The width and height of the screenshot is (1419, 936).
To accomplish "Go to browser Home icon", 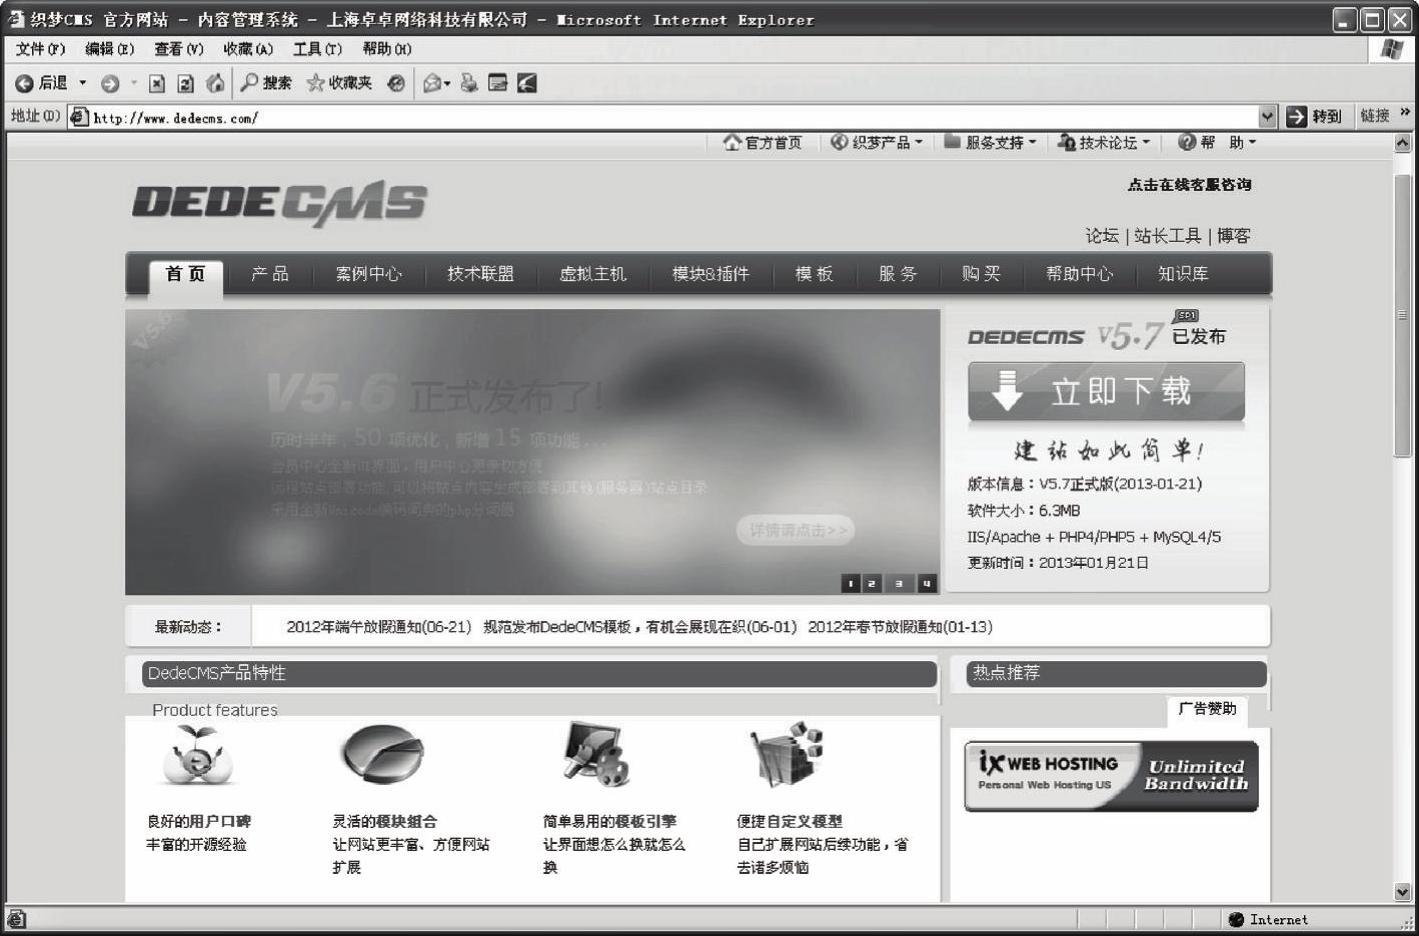I will [x=215, y=83].
